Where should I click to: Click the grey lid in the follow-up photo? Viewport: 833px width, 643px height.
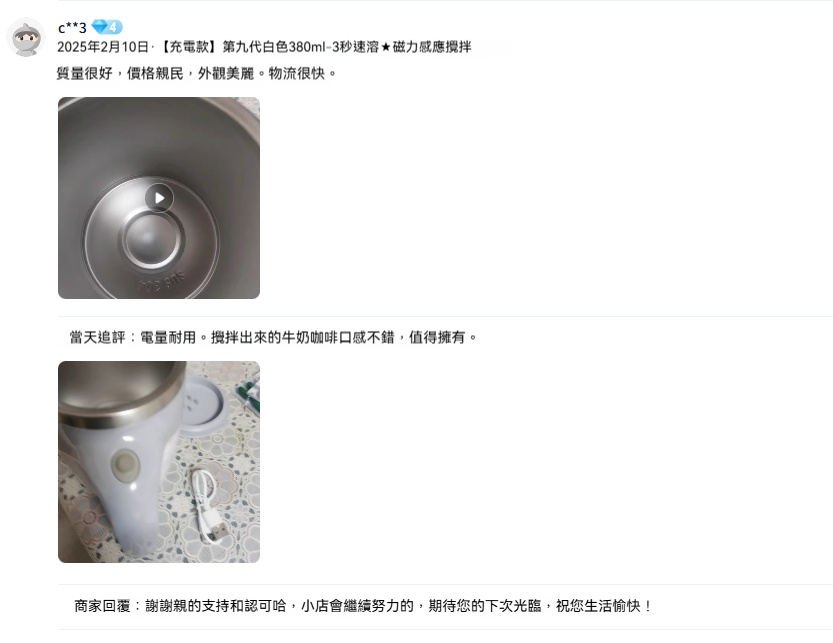coord(207,407)
